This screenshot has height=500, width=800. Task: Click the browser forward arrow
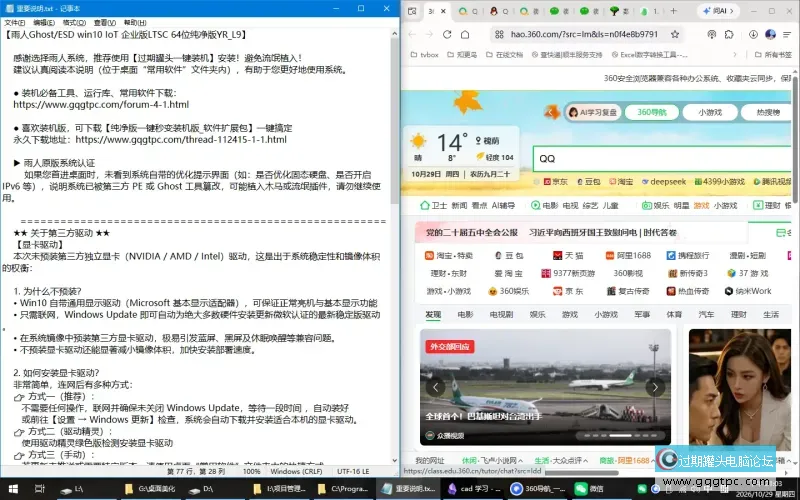pyautogui.click(x=429, y=34)
